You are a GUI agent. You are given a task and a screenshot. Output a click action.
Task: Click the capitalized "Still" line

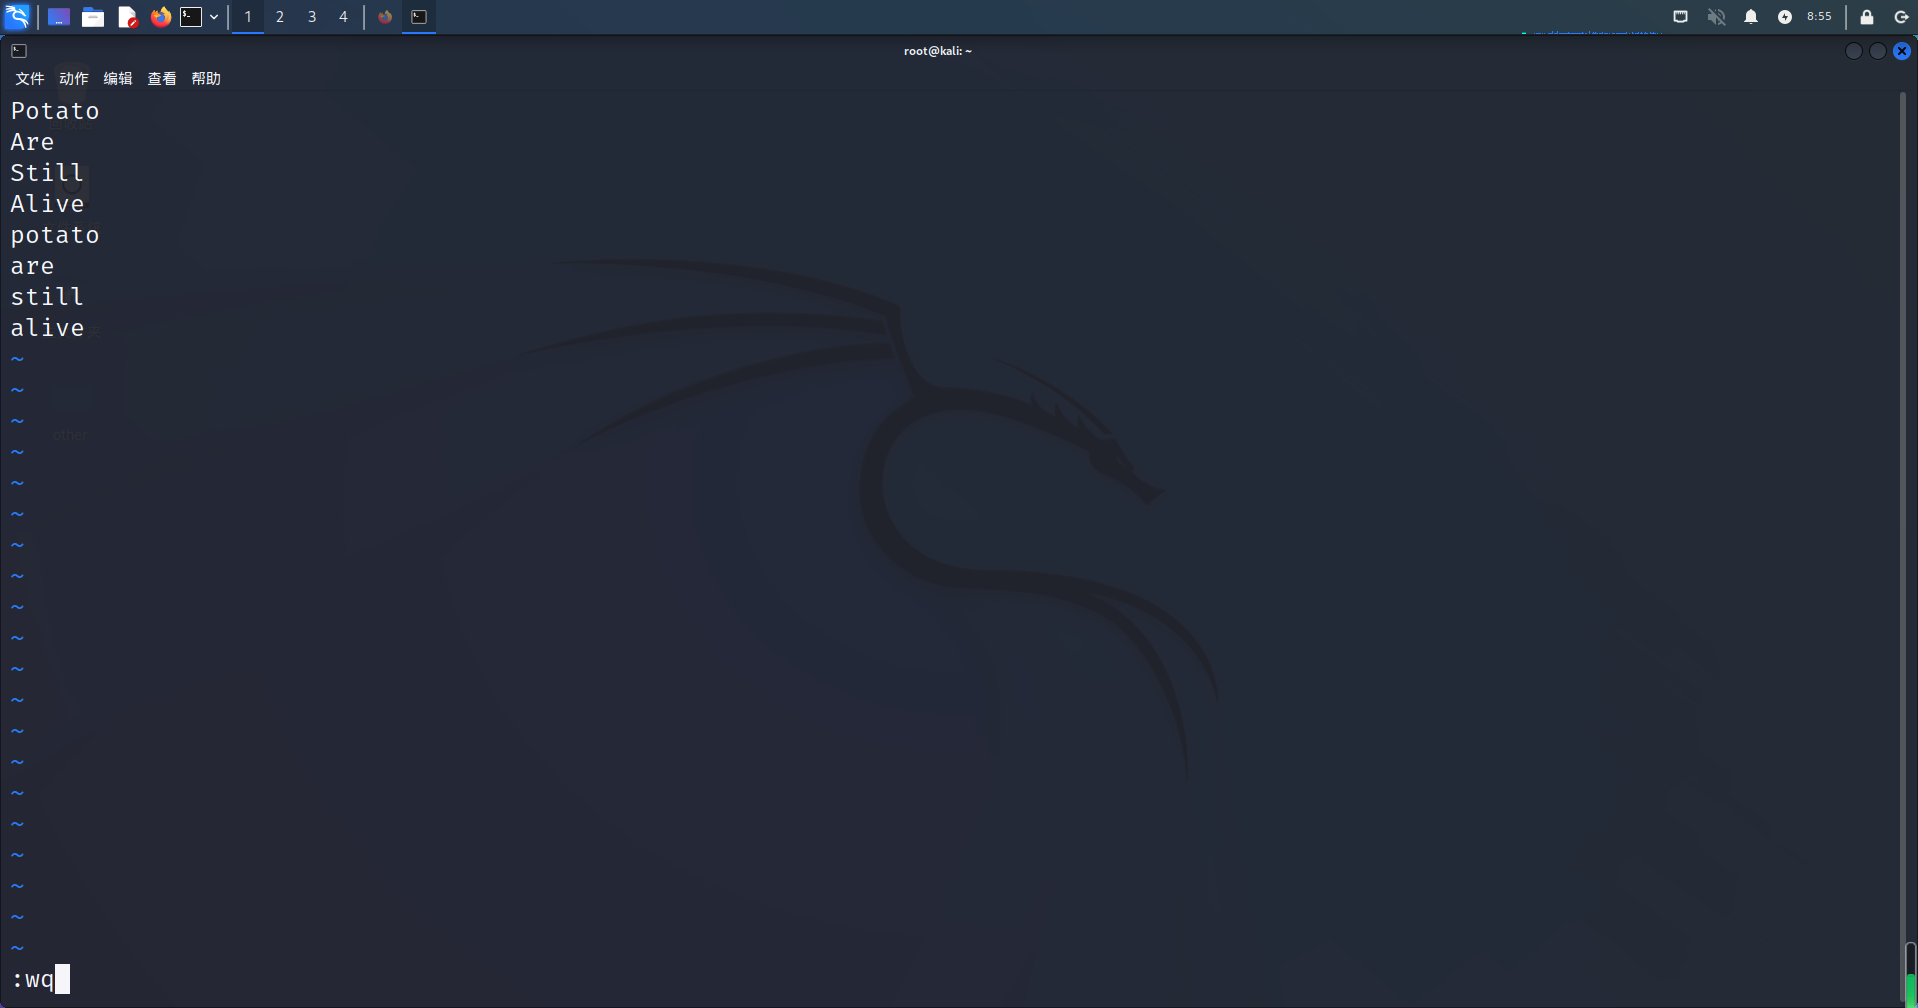pos(47,173)
